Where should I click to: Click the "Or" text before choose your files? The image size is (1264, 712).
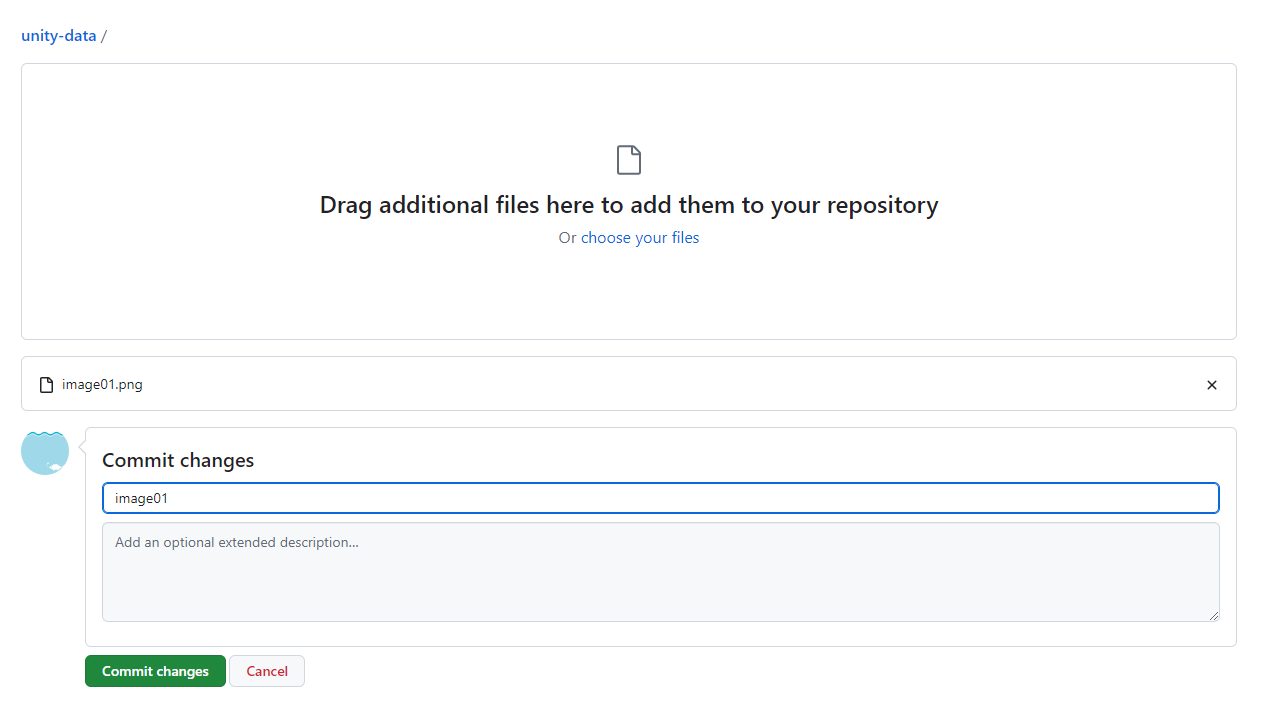pyautogui.click(x=567, y=238)
